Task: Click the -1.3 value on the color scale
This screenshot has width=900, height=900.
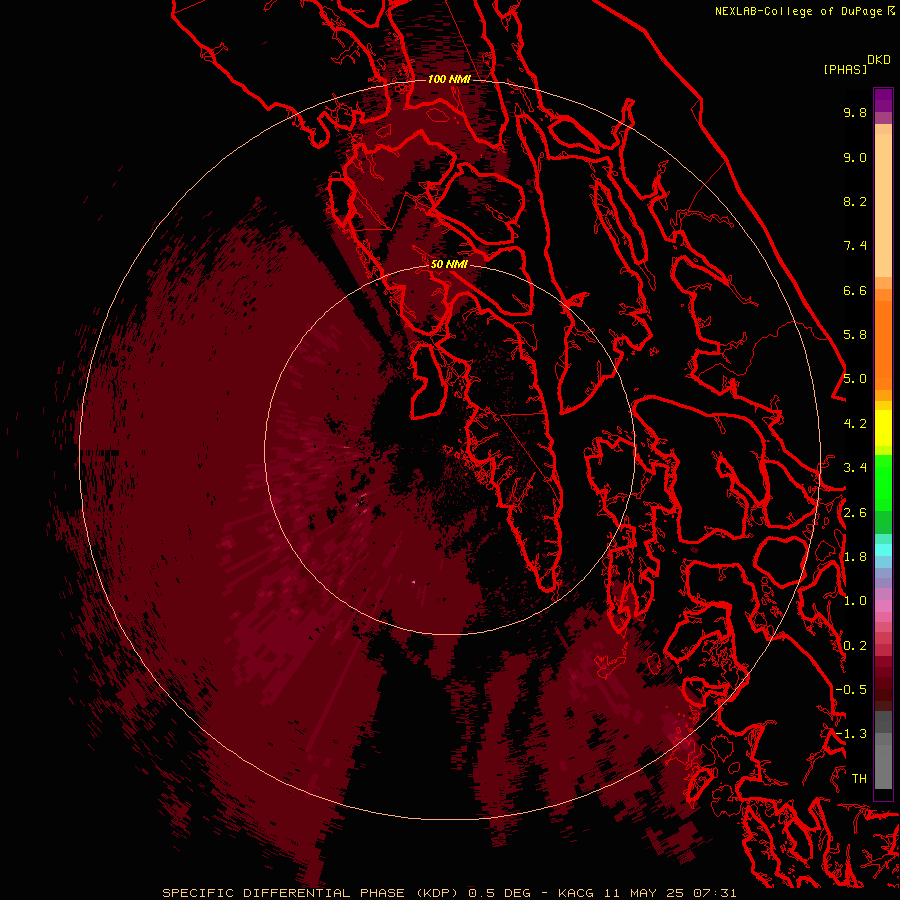Action: pyautogui.click(x=851, y=734)
